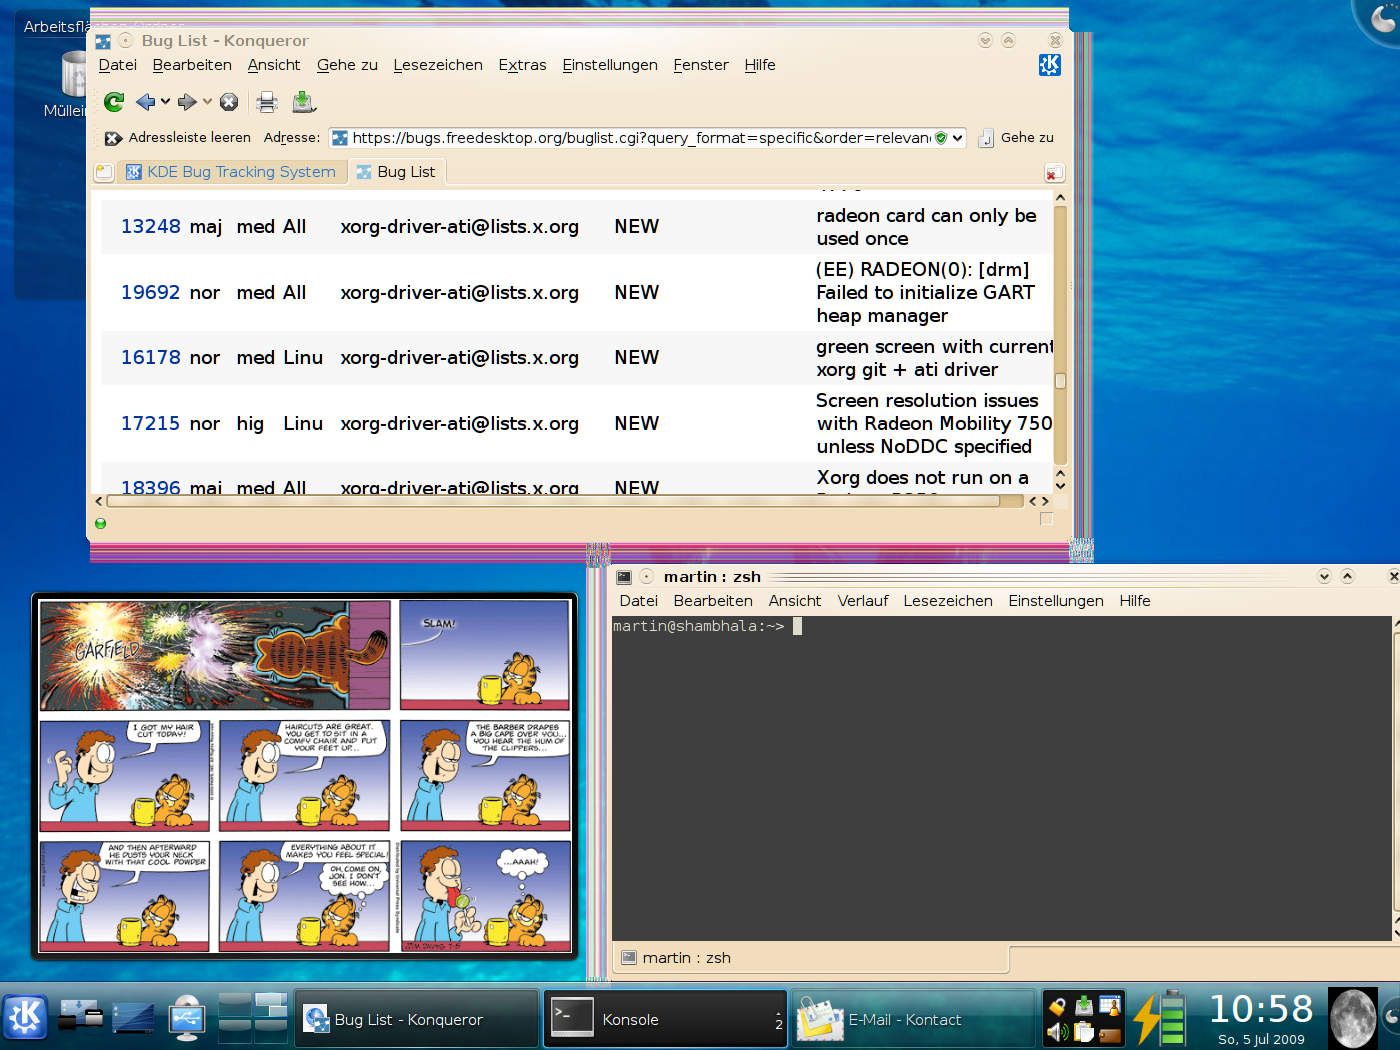Expand the Back button history dropdown
Viewport: 1400px width, 1050px height.
point(166,102)
